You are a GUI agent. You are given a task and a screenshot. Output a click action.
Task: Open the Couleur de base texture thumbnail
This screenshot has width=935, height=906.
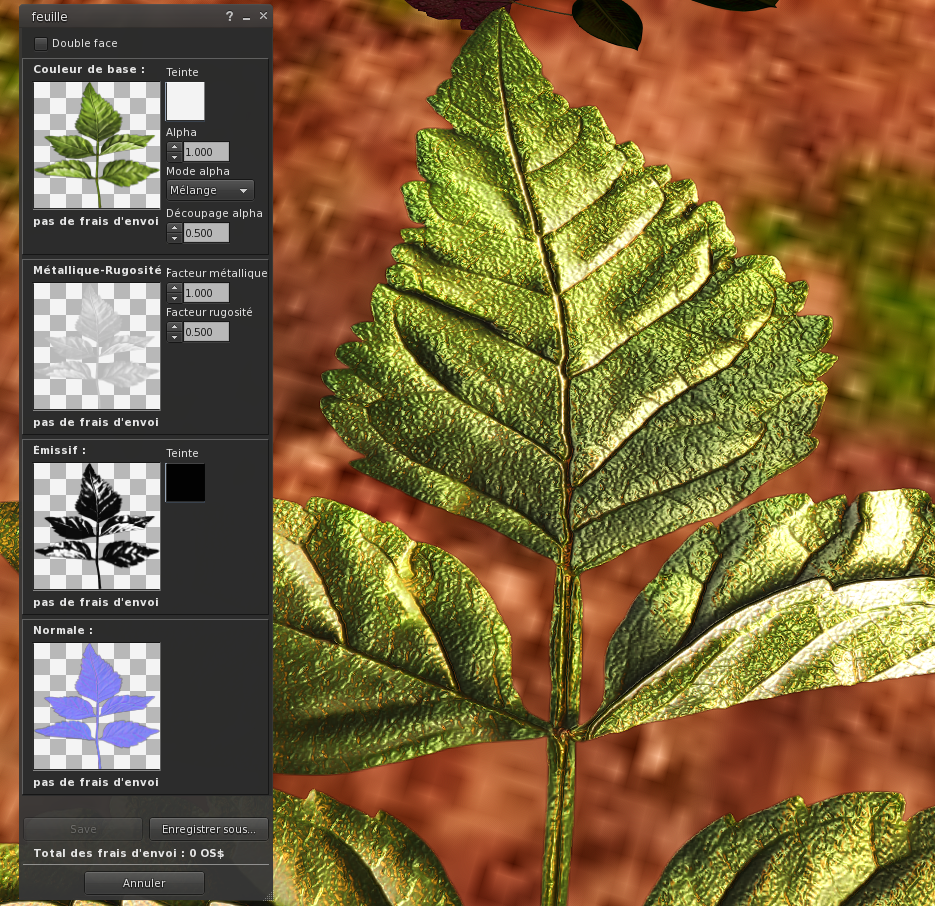click(97, 145)
